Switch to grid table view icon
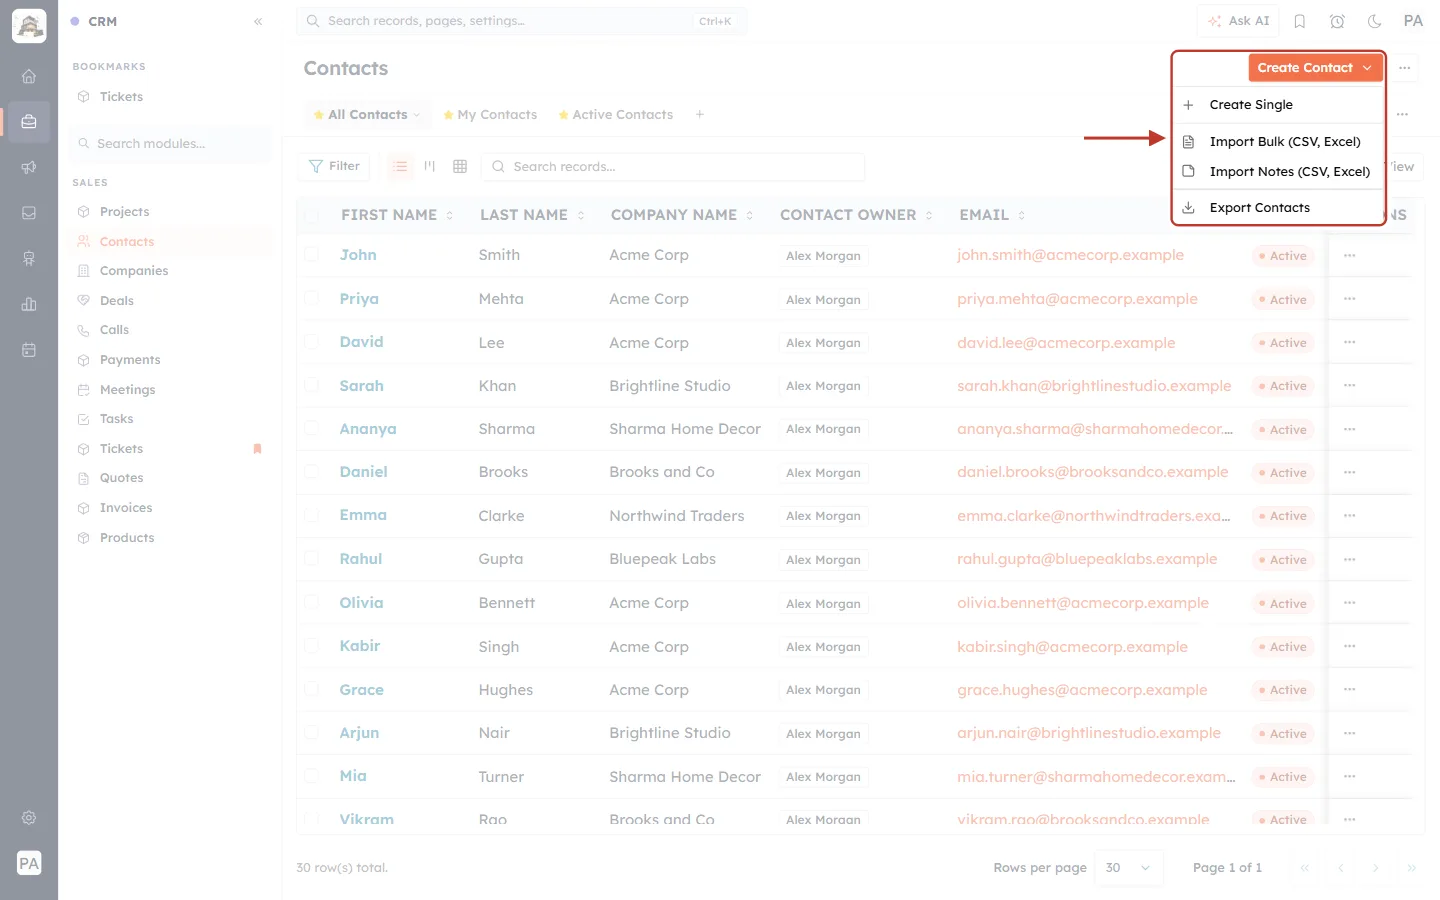The height and width of the screenshot is (900, 1440). (460, 166)
